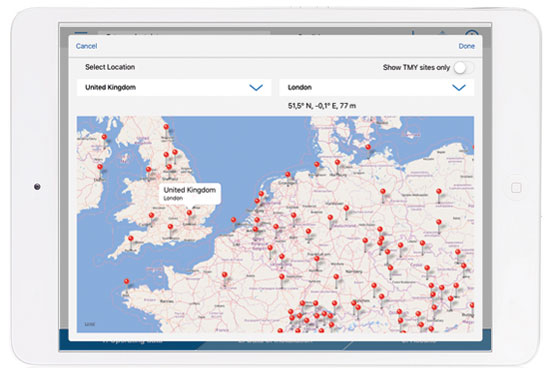Tap the United Kingdom London callout bubble

click(x=190, y=193)
